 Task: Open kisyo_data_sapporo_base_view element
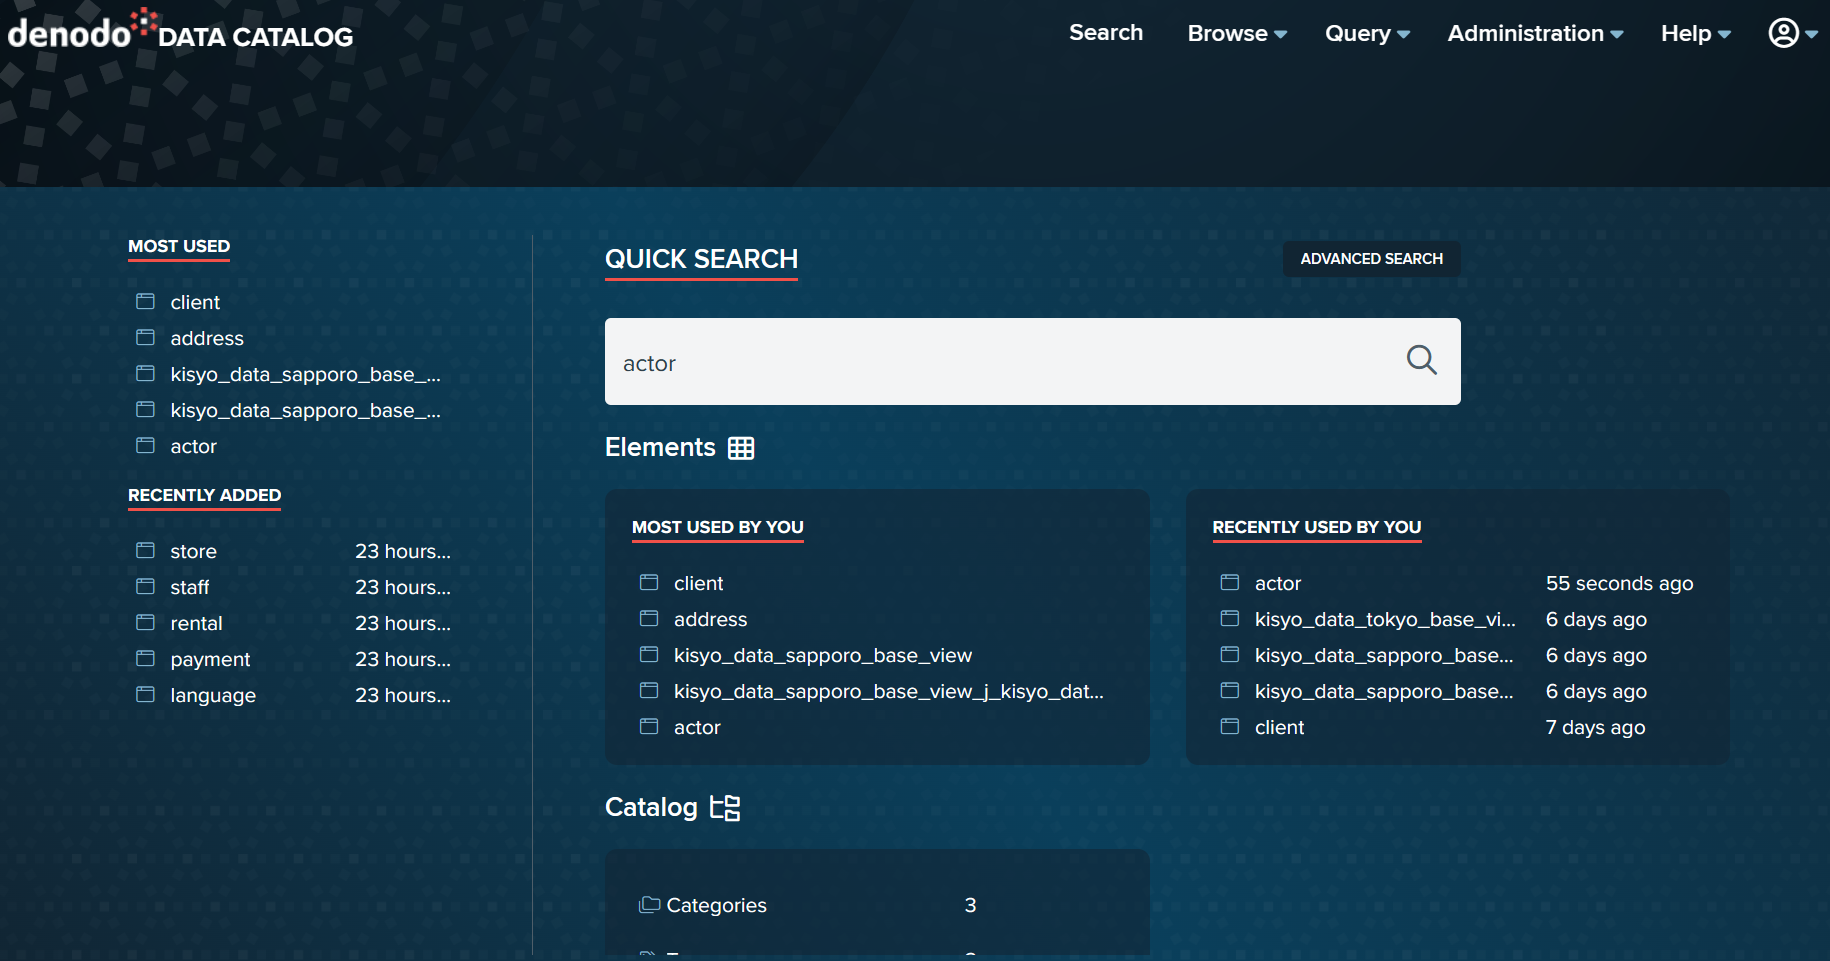(823, 655)
